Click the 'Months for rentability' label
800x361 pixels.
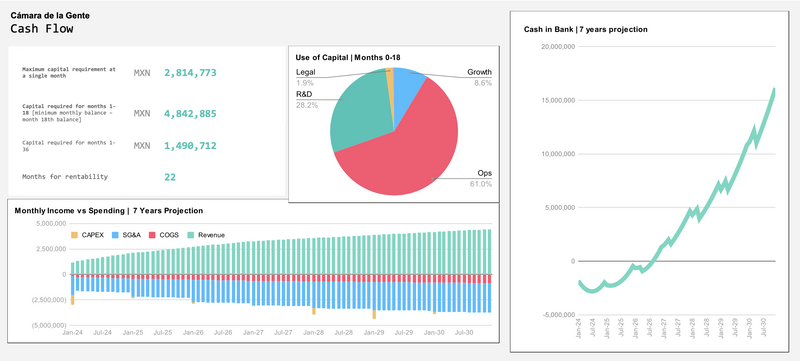click(65, 177)
